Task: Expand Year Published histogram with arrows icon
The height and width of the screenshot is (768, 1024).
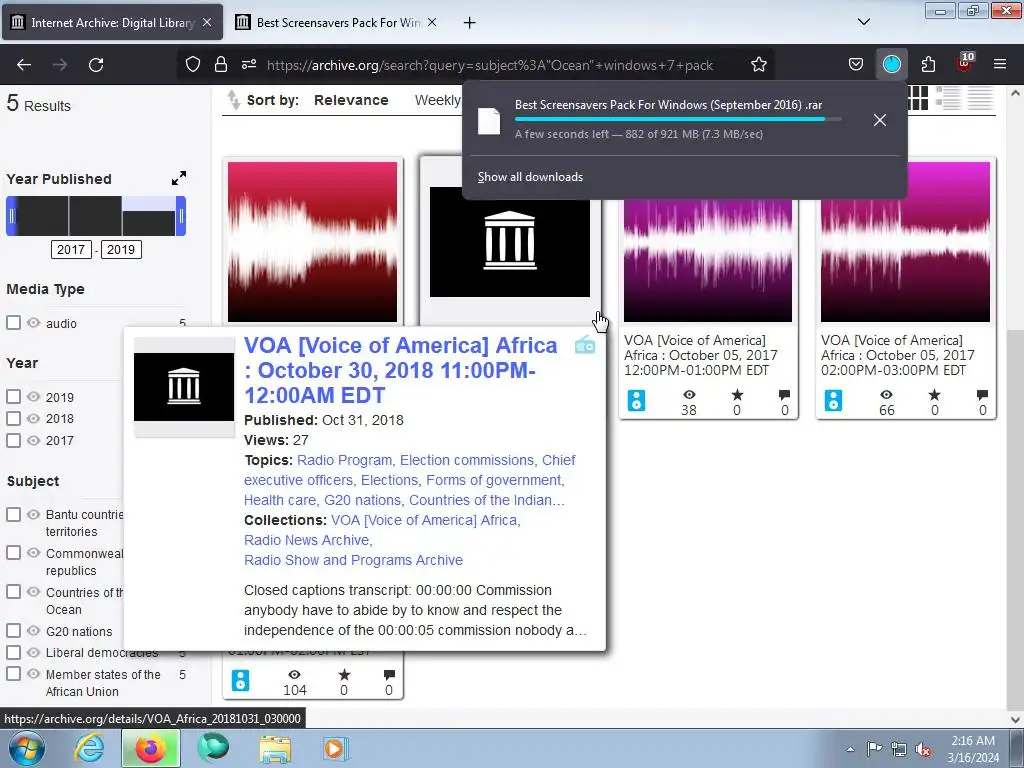Action: (x=178, y=178)
